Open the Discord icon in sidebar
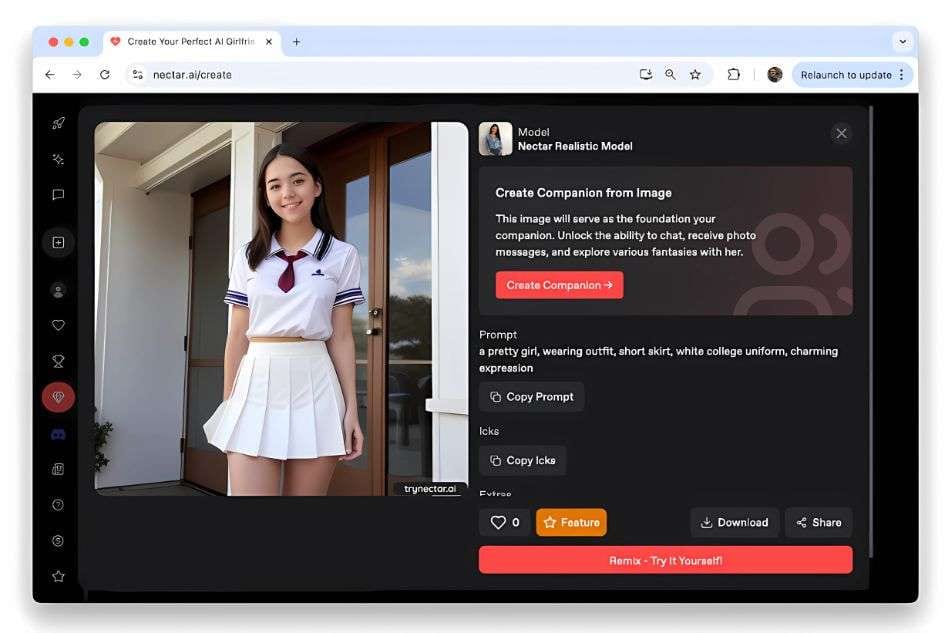 click(x=58, y=434)
